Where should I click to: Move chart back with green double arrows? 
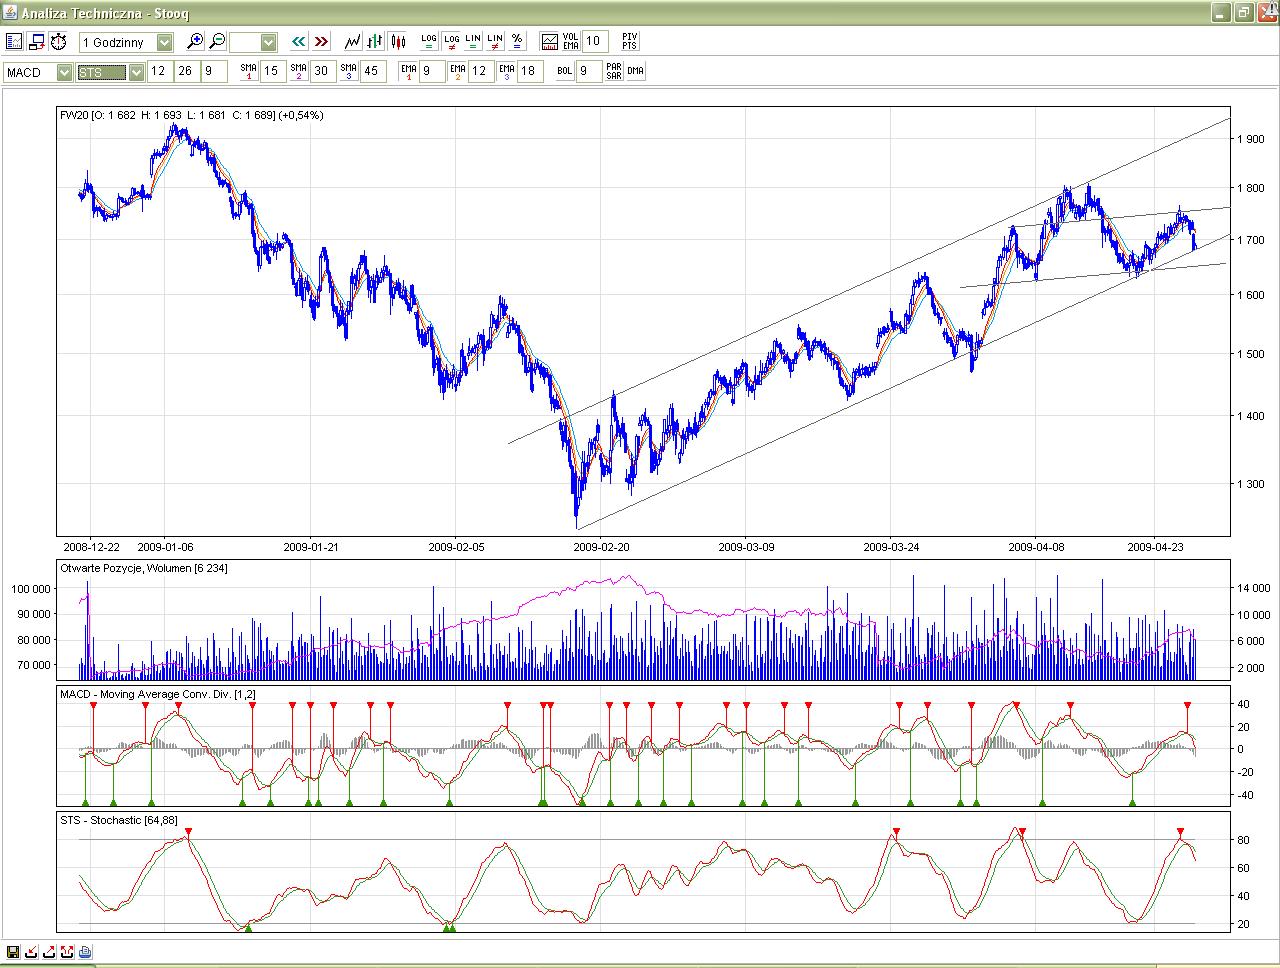[x=299, y=42]
